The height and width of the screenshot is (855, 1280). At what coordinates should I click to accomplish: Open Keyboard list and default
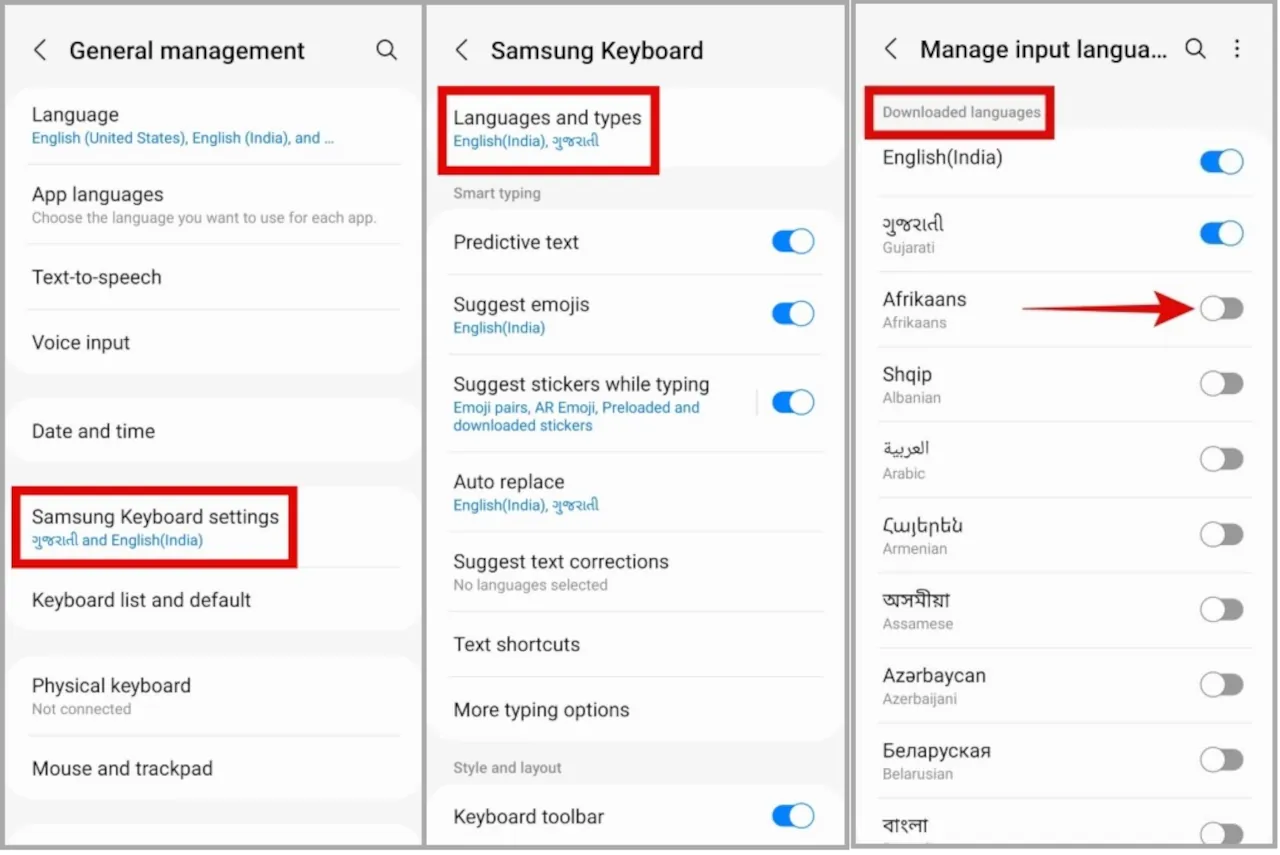pos(215,600)
